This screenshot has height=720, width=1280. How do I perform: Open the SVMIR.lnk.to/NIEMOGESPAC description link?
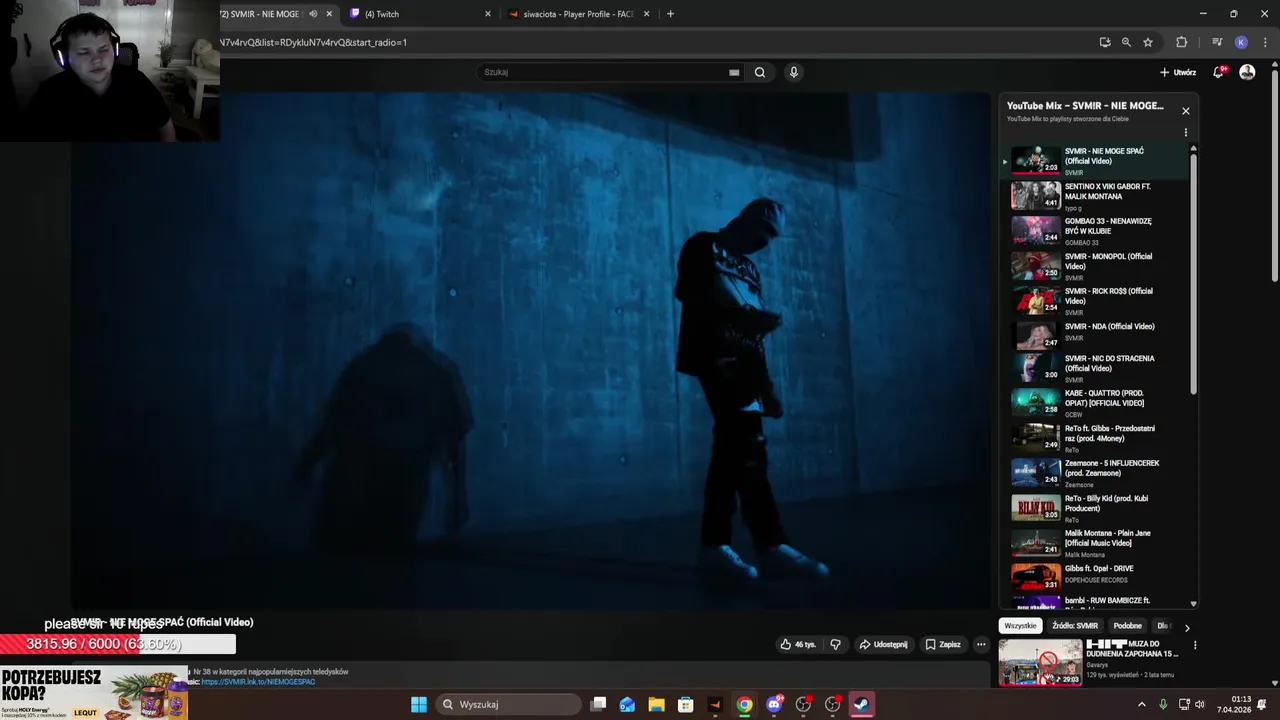[x=258, y=682]
